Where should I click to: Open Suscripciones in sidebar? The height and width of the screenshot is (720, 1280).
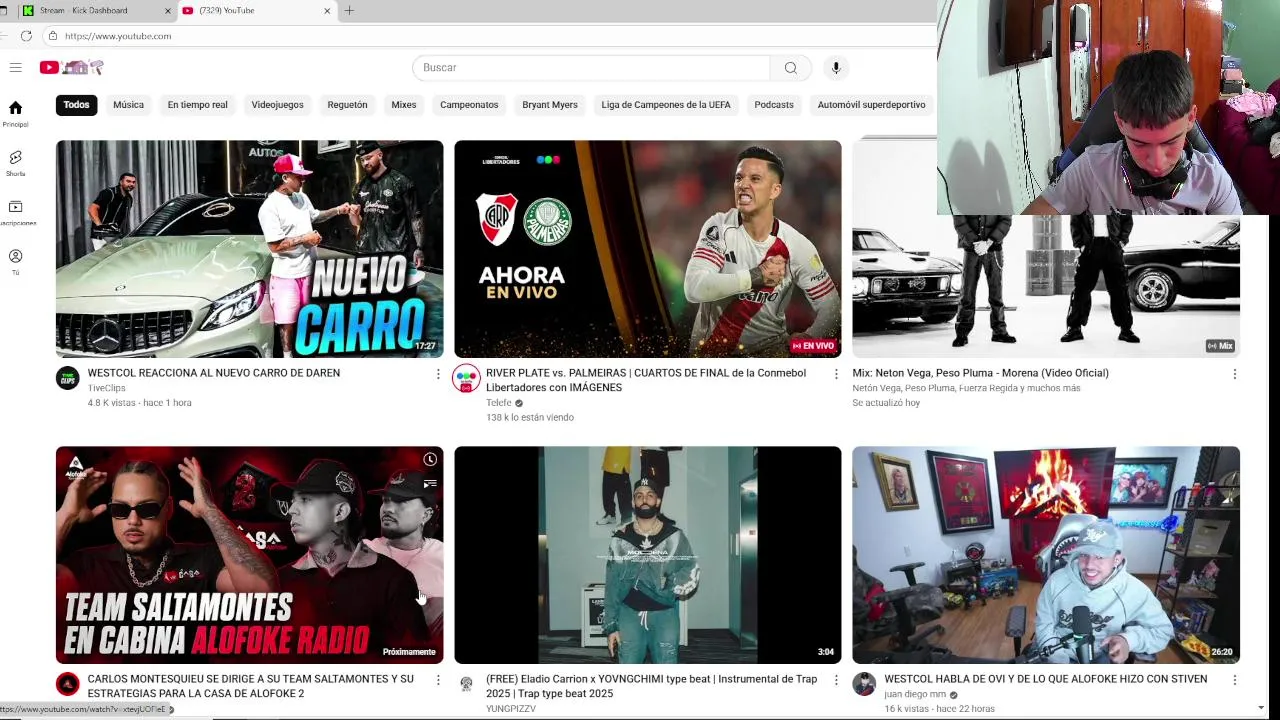click(15, 212)
